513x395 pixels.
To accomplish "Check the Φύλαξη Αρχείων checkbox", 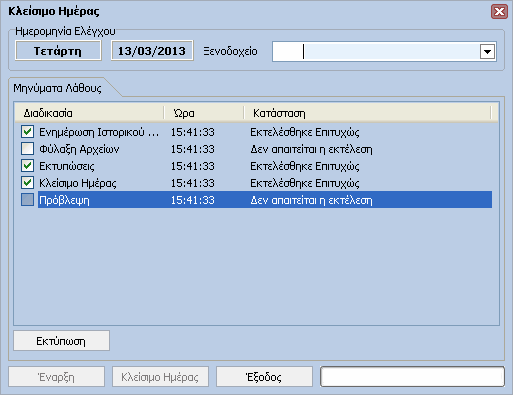I will click(x=27, y=149).
